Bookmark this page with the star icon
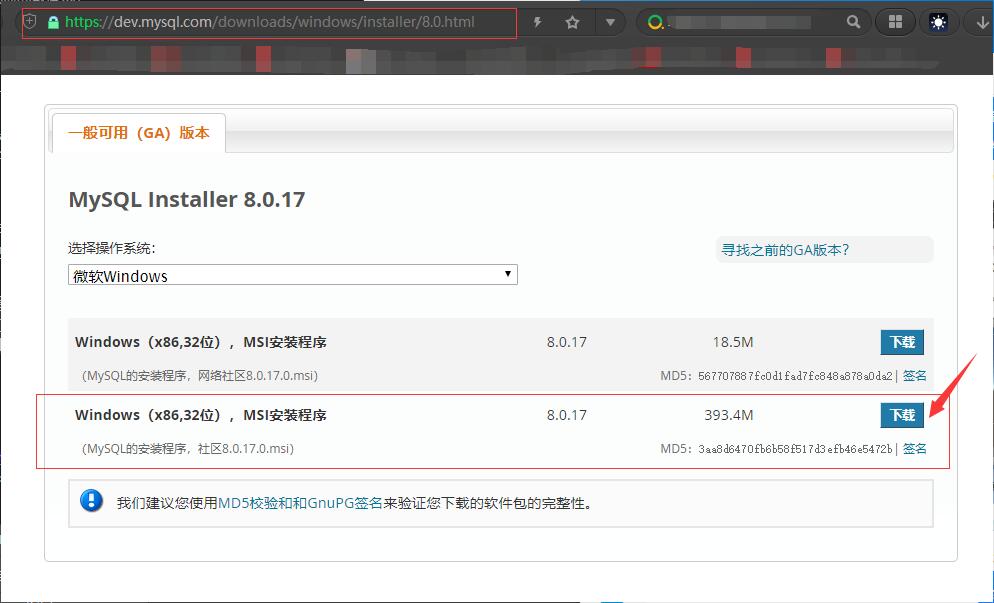The image size is (994, 603). coord(572,22)
